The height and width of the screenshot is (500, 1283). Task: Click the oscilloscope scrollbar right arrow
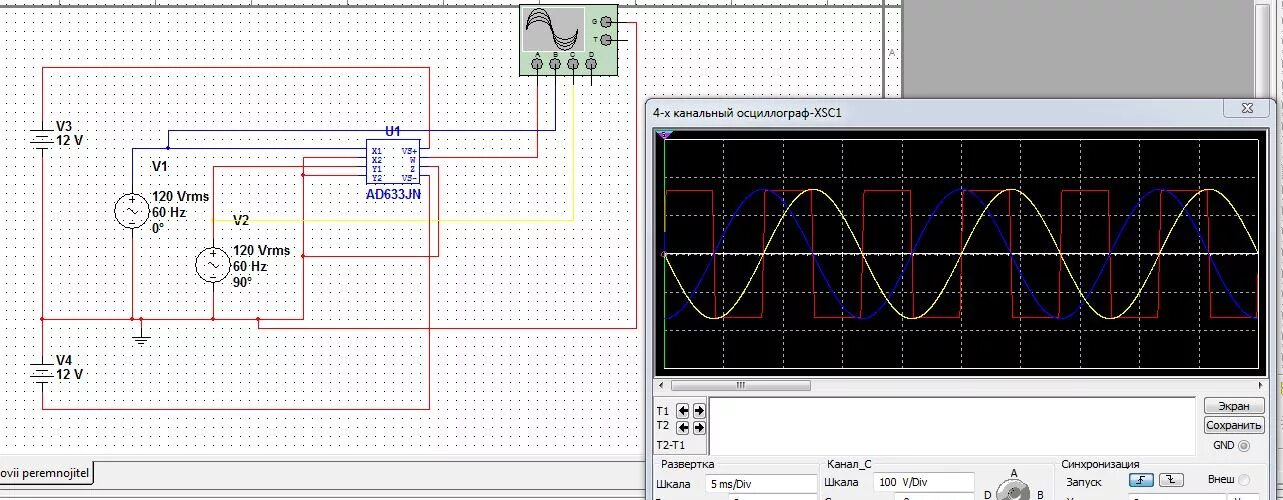click(1258, 385)
